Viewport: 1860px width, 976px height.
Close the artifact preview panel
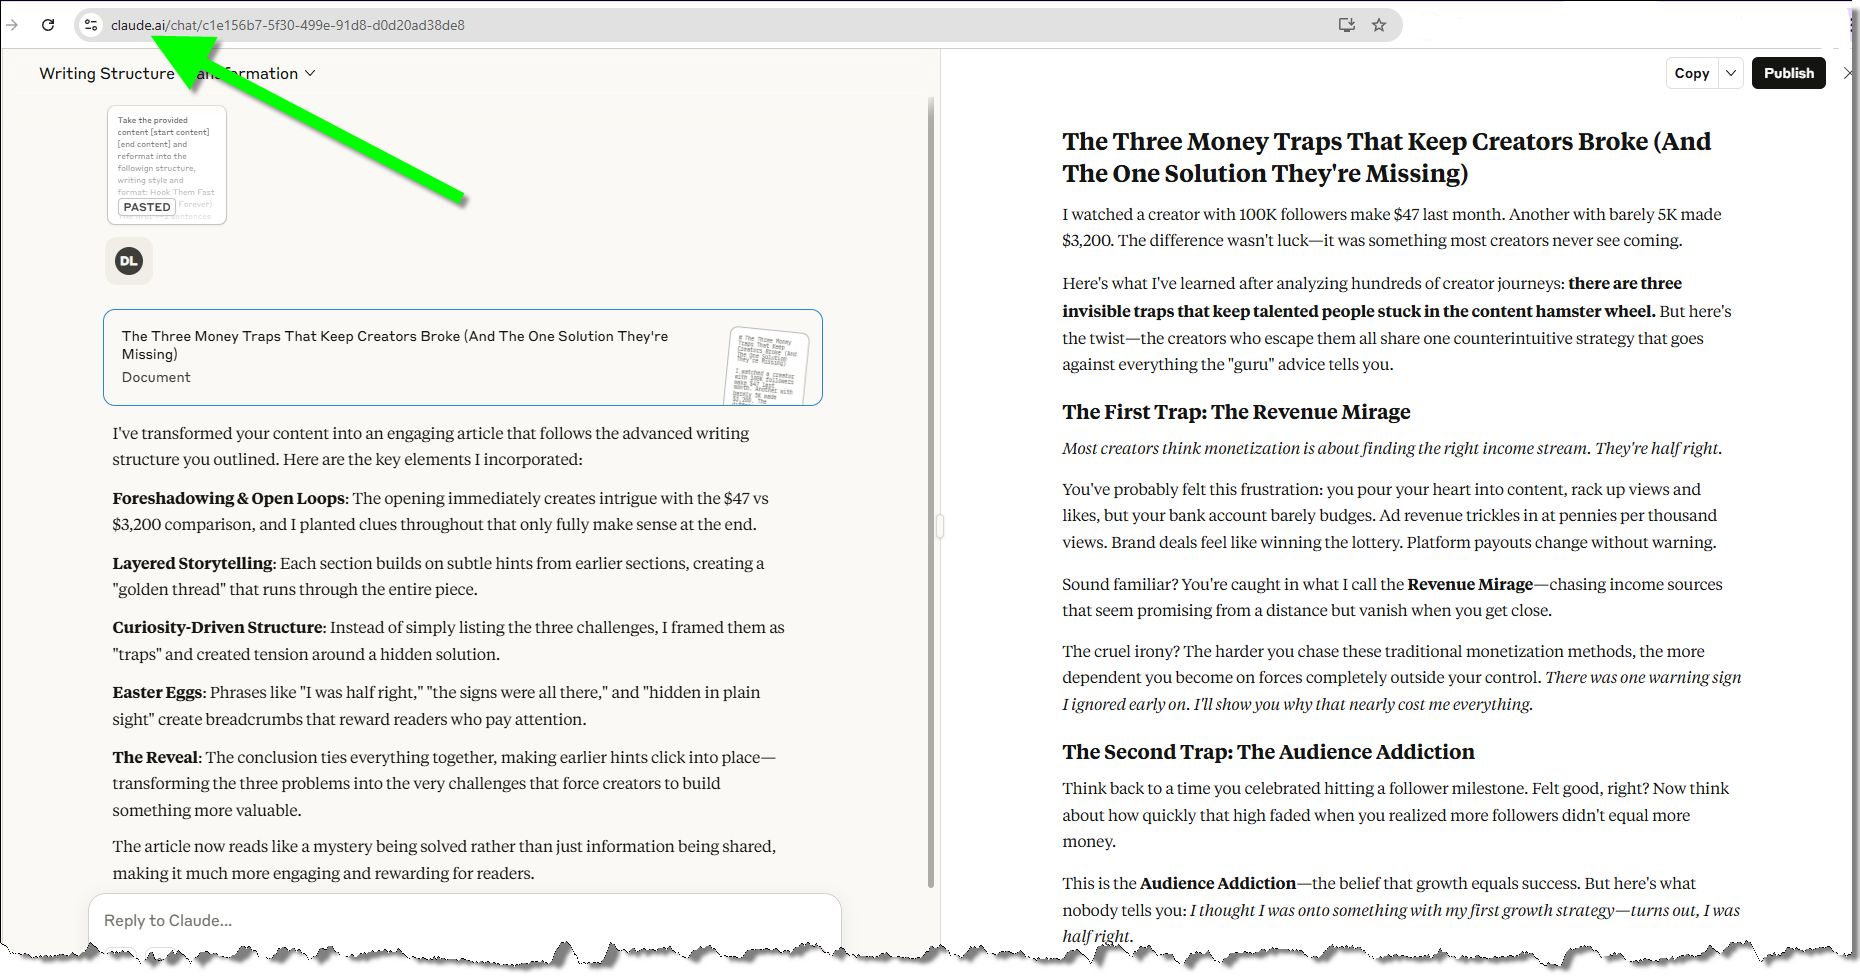pyautogui.click(x=1846, y=73)
